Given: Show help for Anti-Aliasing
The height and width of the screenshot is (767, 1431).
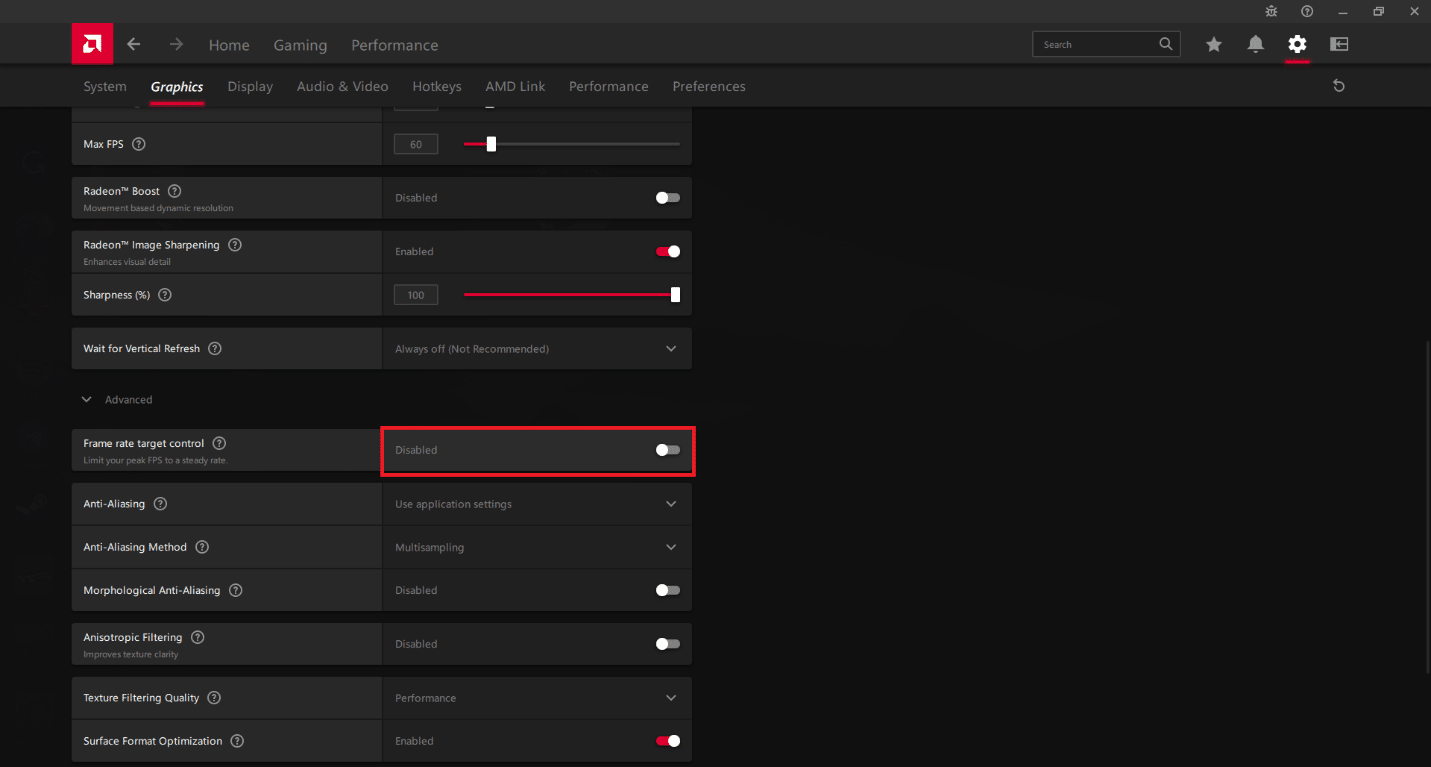Looking at the screenshot, I should (x=160, y=504).
